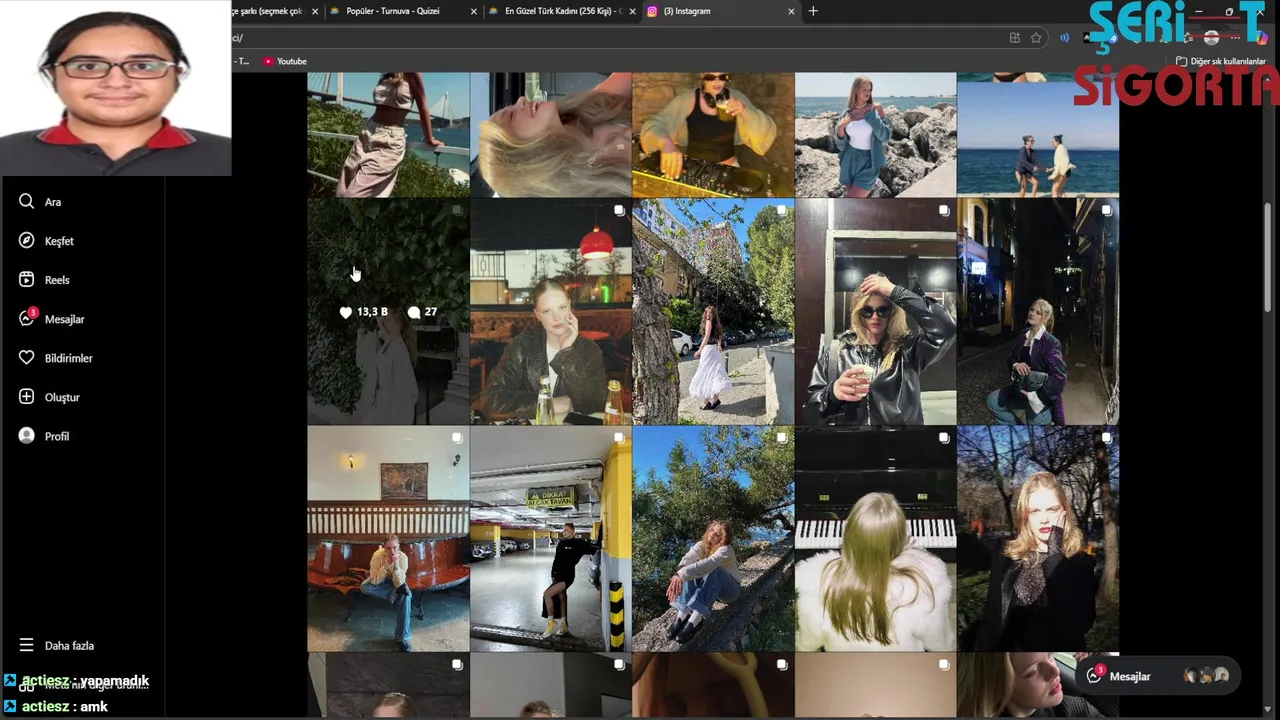Open post of woman sitting under pine tree
Viewport: 1280px width, 720px height.
[x=713, y=539]
